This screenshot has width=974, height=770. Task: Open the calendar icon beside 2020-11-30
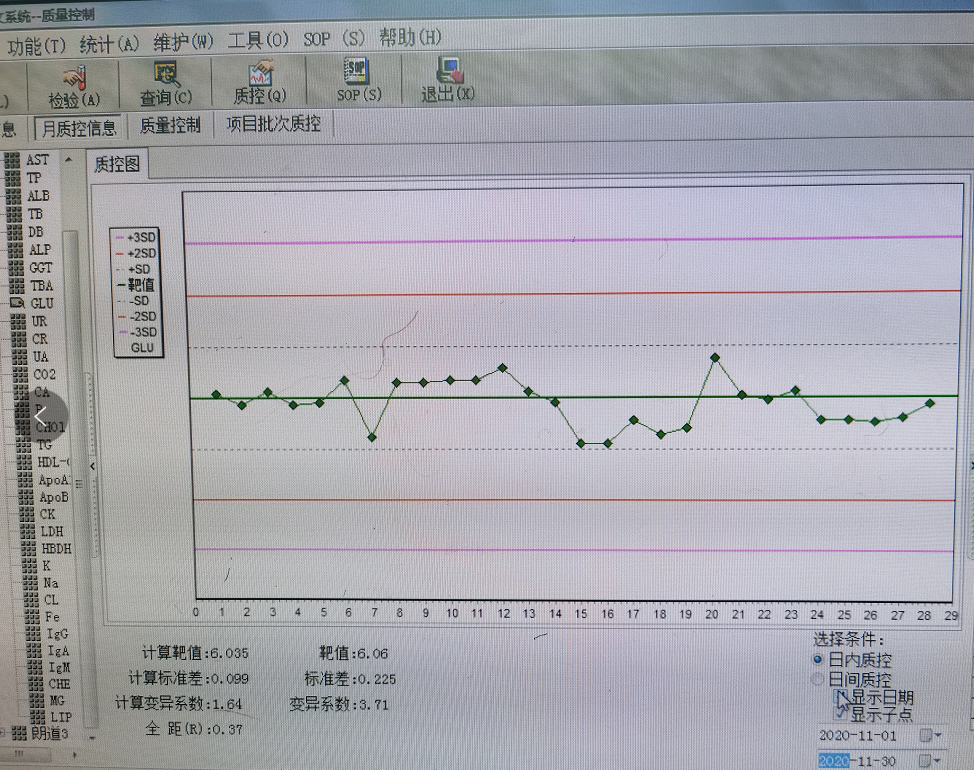point(925,760)
